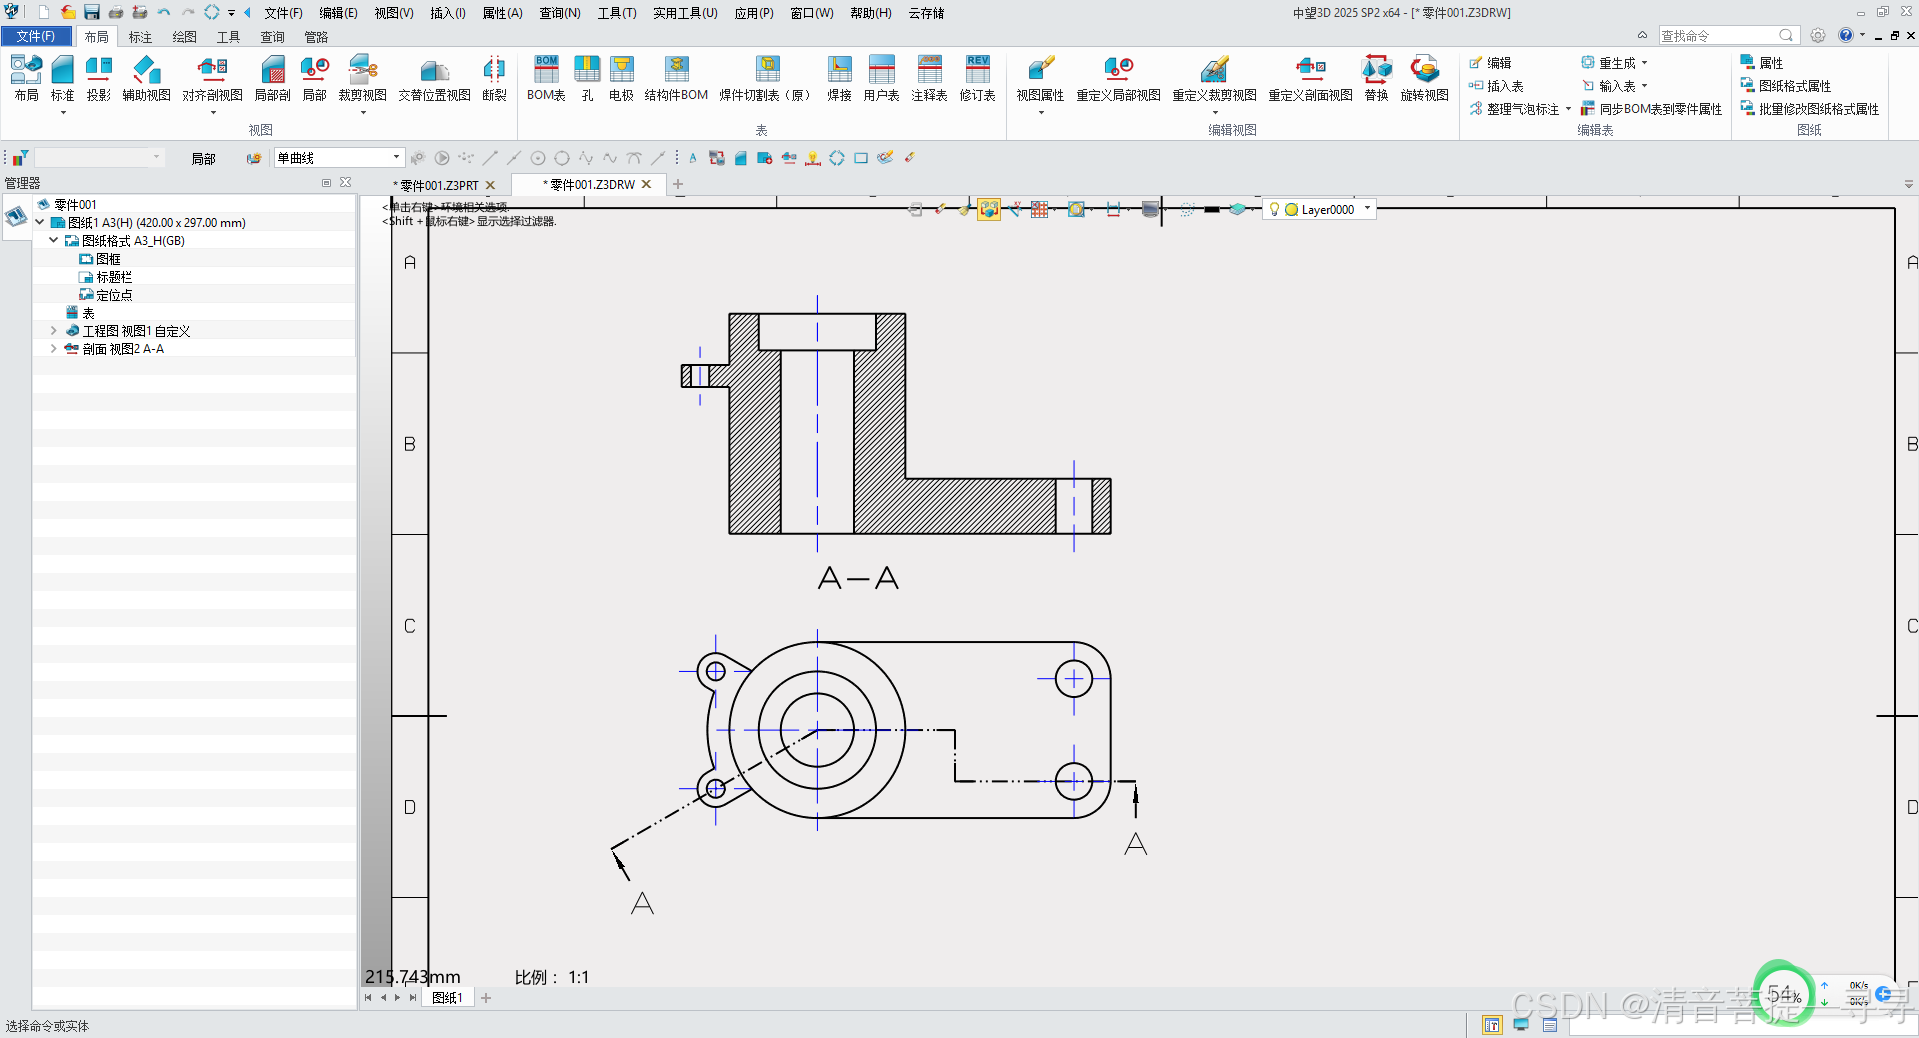
Task: Click 批量修改图纸格式属性 button
Action: click(1810, 109)
